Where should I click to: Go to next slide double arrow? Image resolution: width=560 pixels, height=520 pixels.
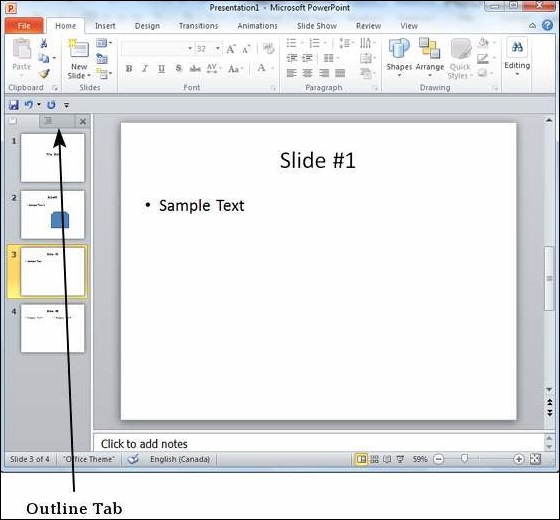click(x=550, y=413)
